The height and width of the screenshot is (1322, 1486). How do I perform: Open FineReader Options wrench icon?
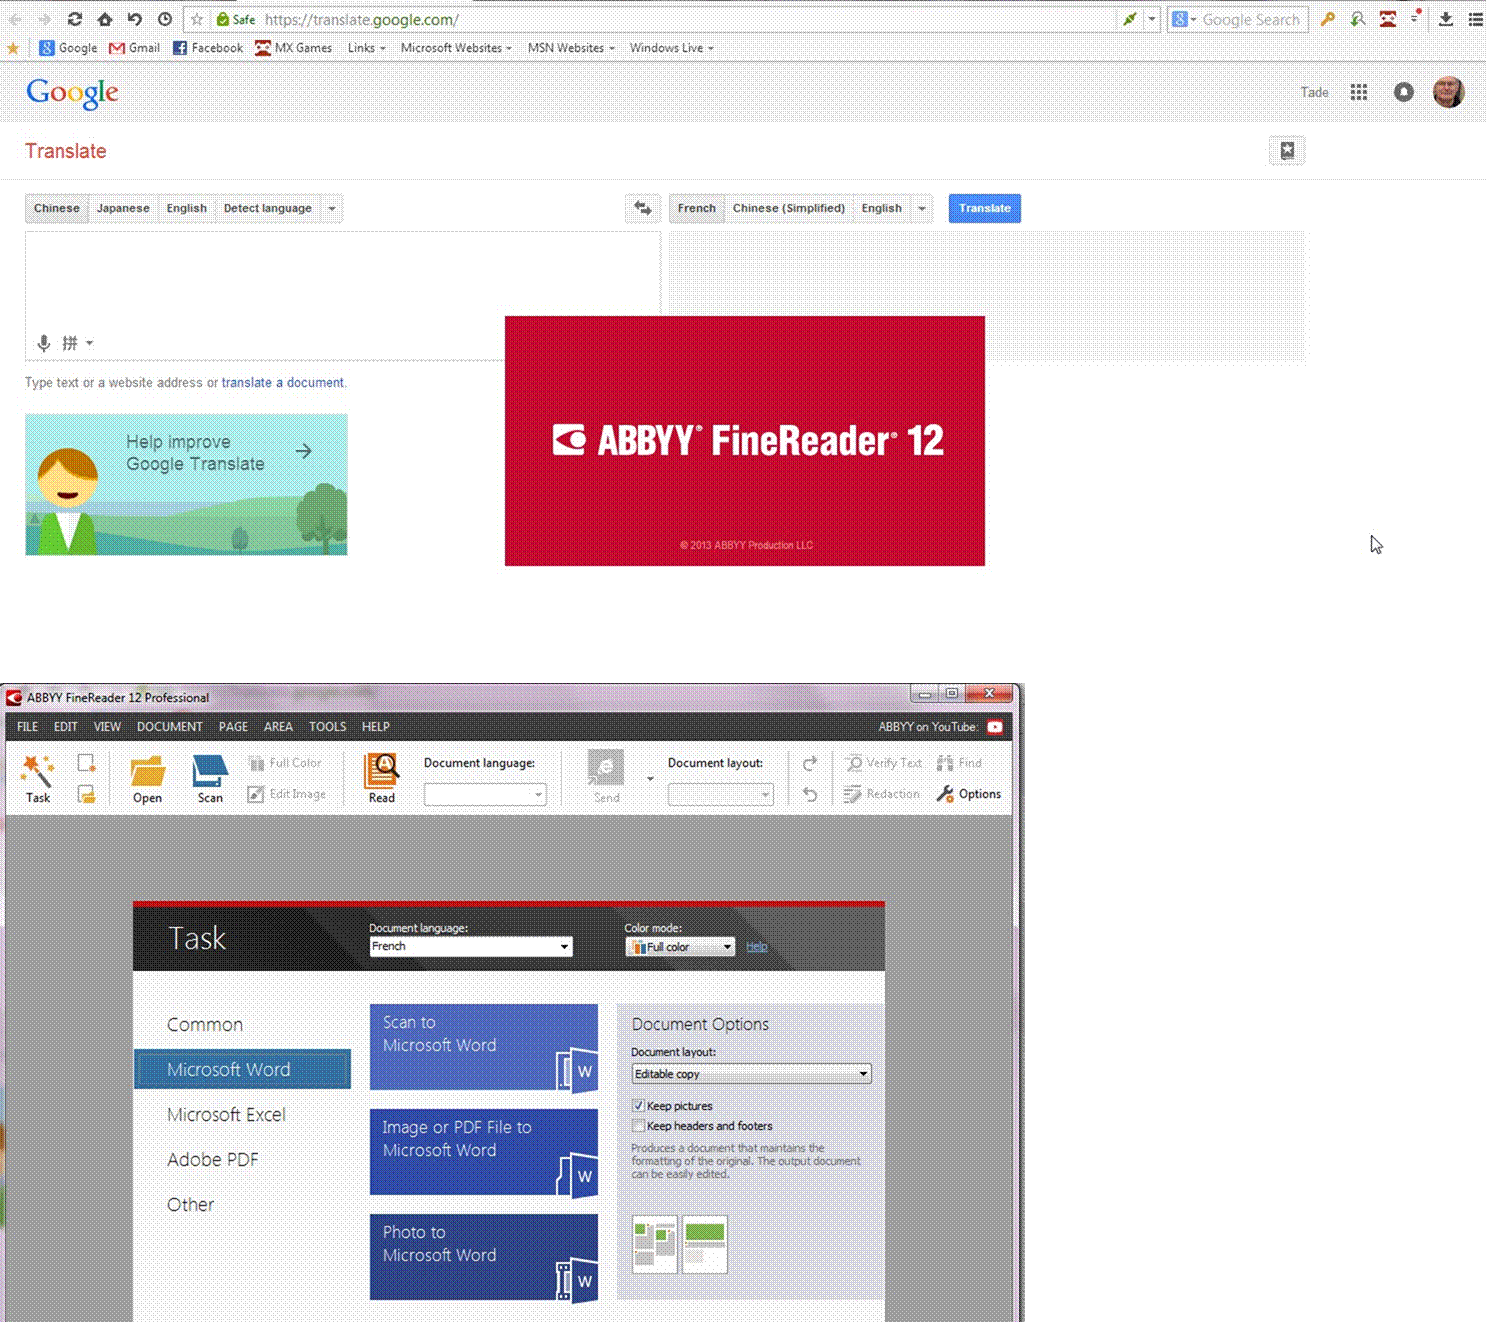pyautogui.click(x=969, y=794)
